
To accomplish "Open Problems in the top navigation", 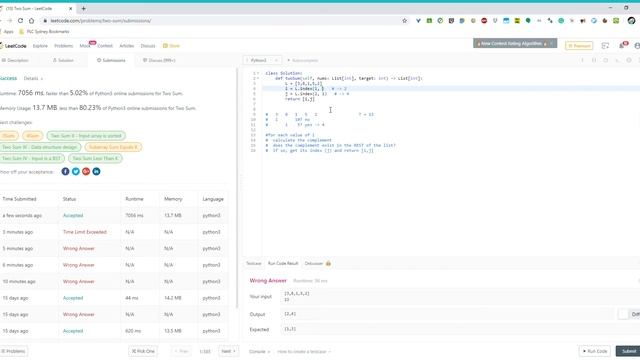I will click(63, 46).
